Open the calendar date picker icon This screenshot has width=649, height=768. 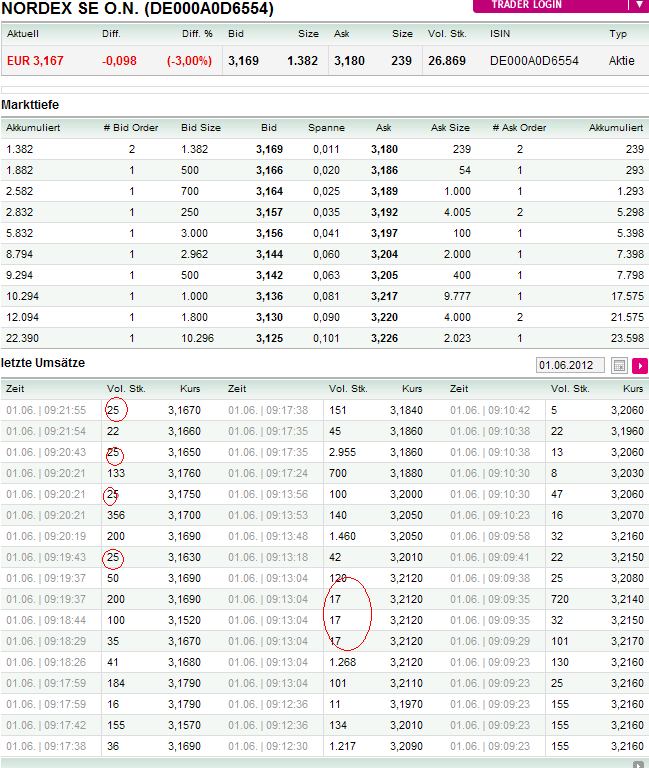(619, 365)
